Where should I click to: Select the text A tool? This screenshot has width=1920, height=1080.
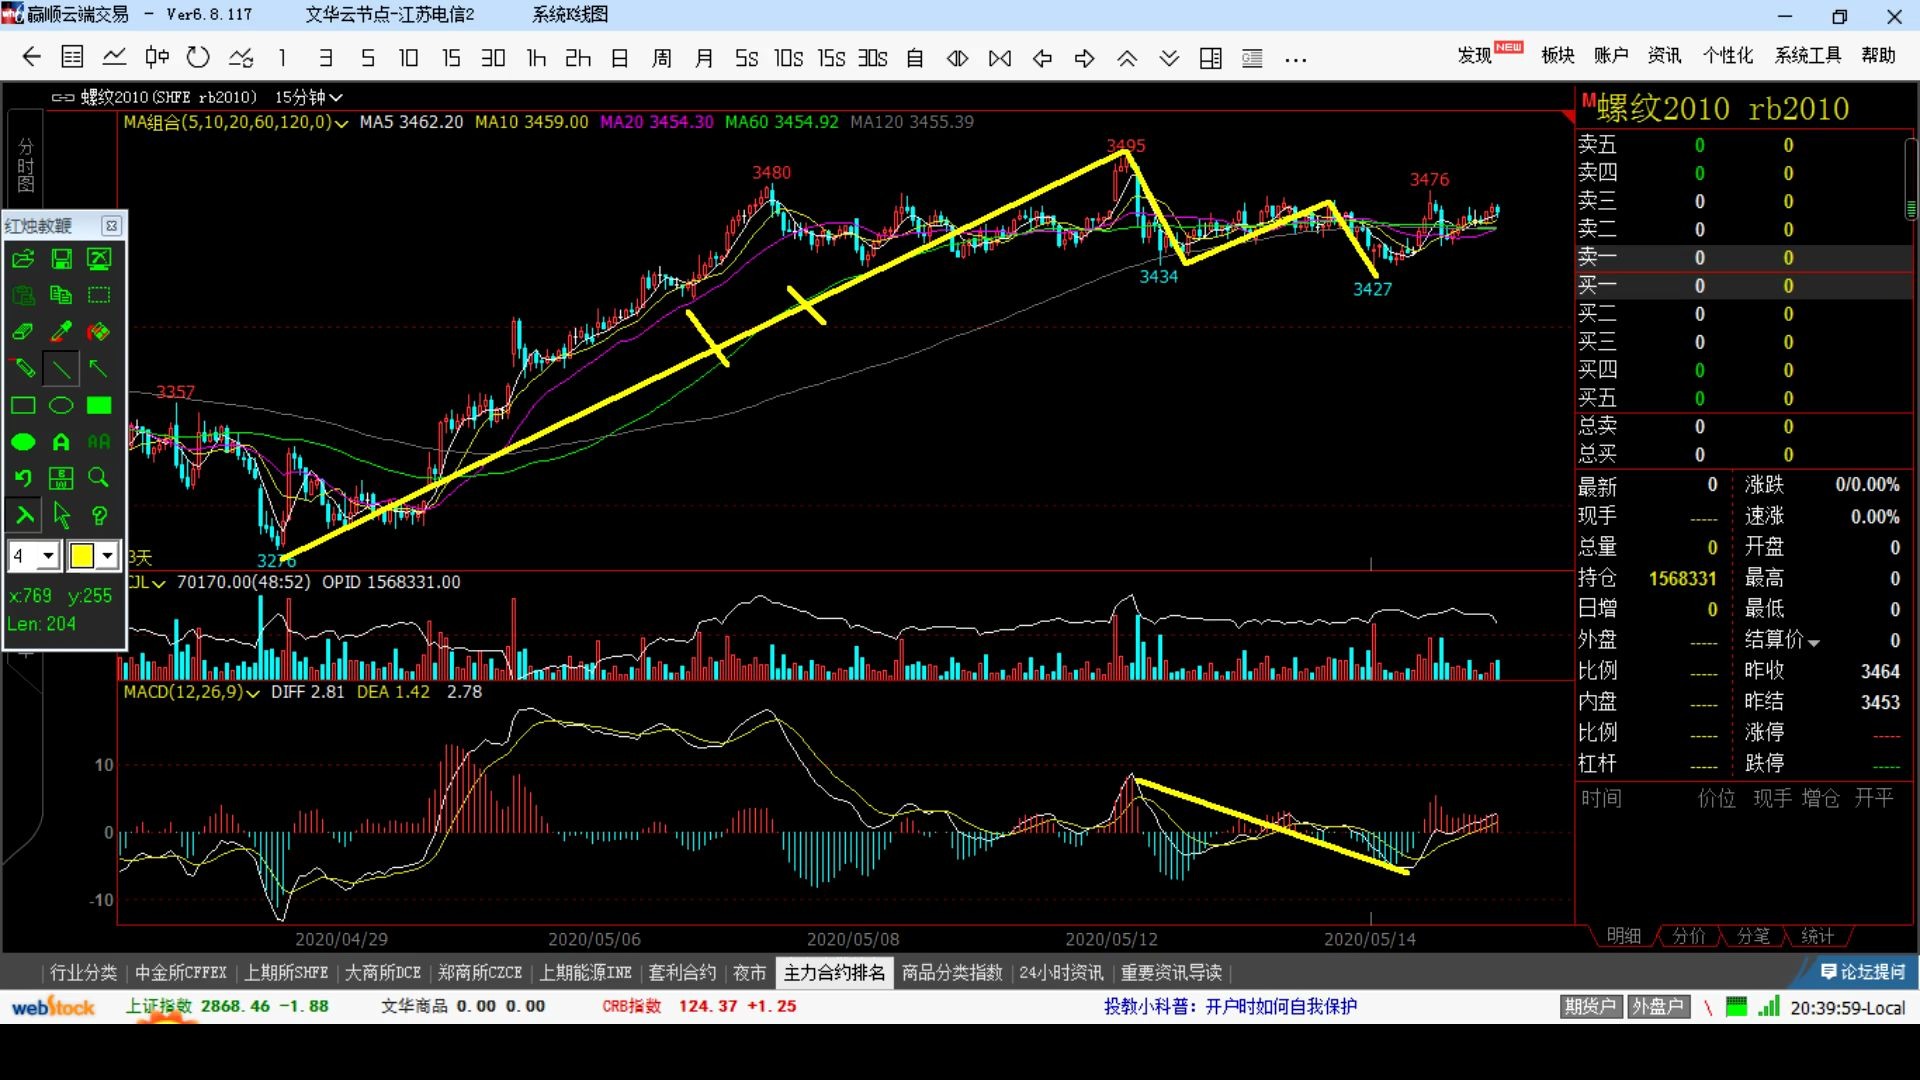[x=61, y=441]
